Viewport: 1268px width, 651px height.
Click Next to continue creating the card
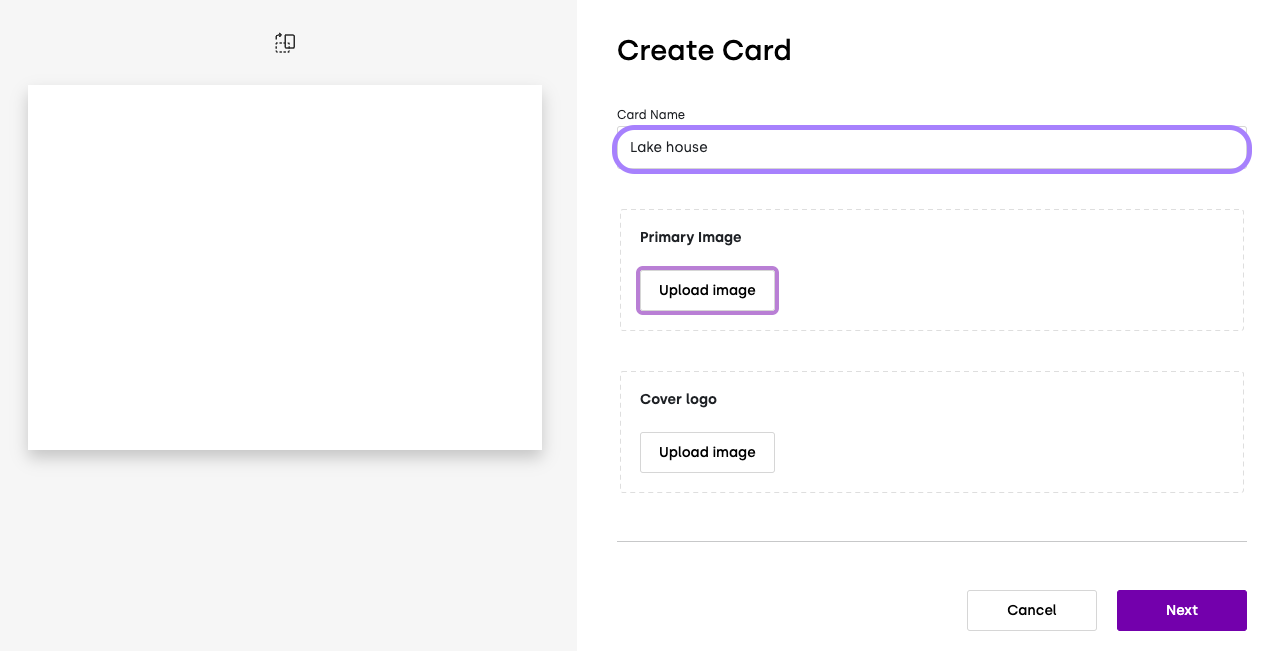1181,610
